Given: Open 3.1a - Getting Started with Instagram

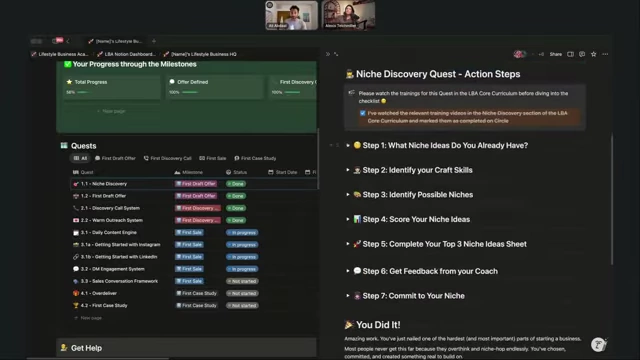Looking at the screenshot, I should pyautogui.click(x=120, y=244).
